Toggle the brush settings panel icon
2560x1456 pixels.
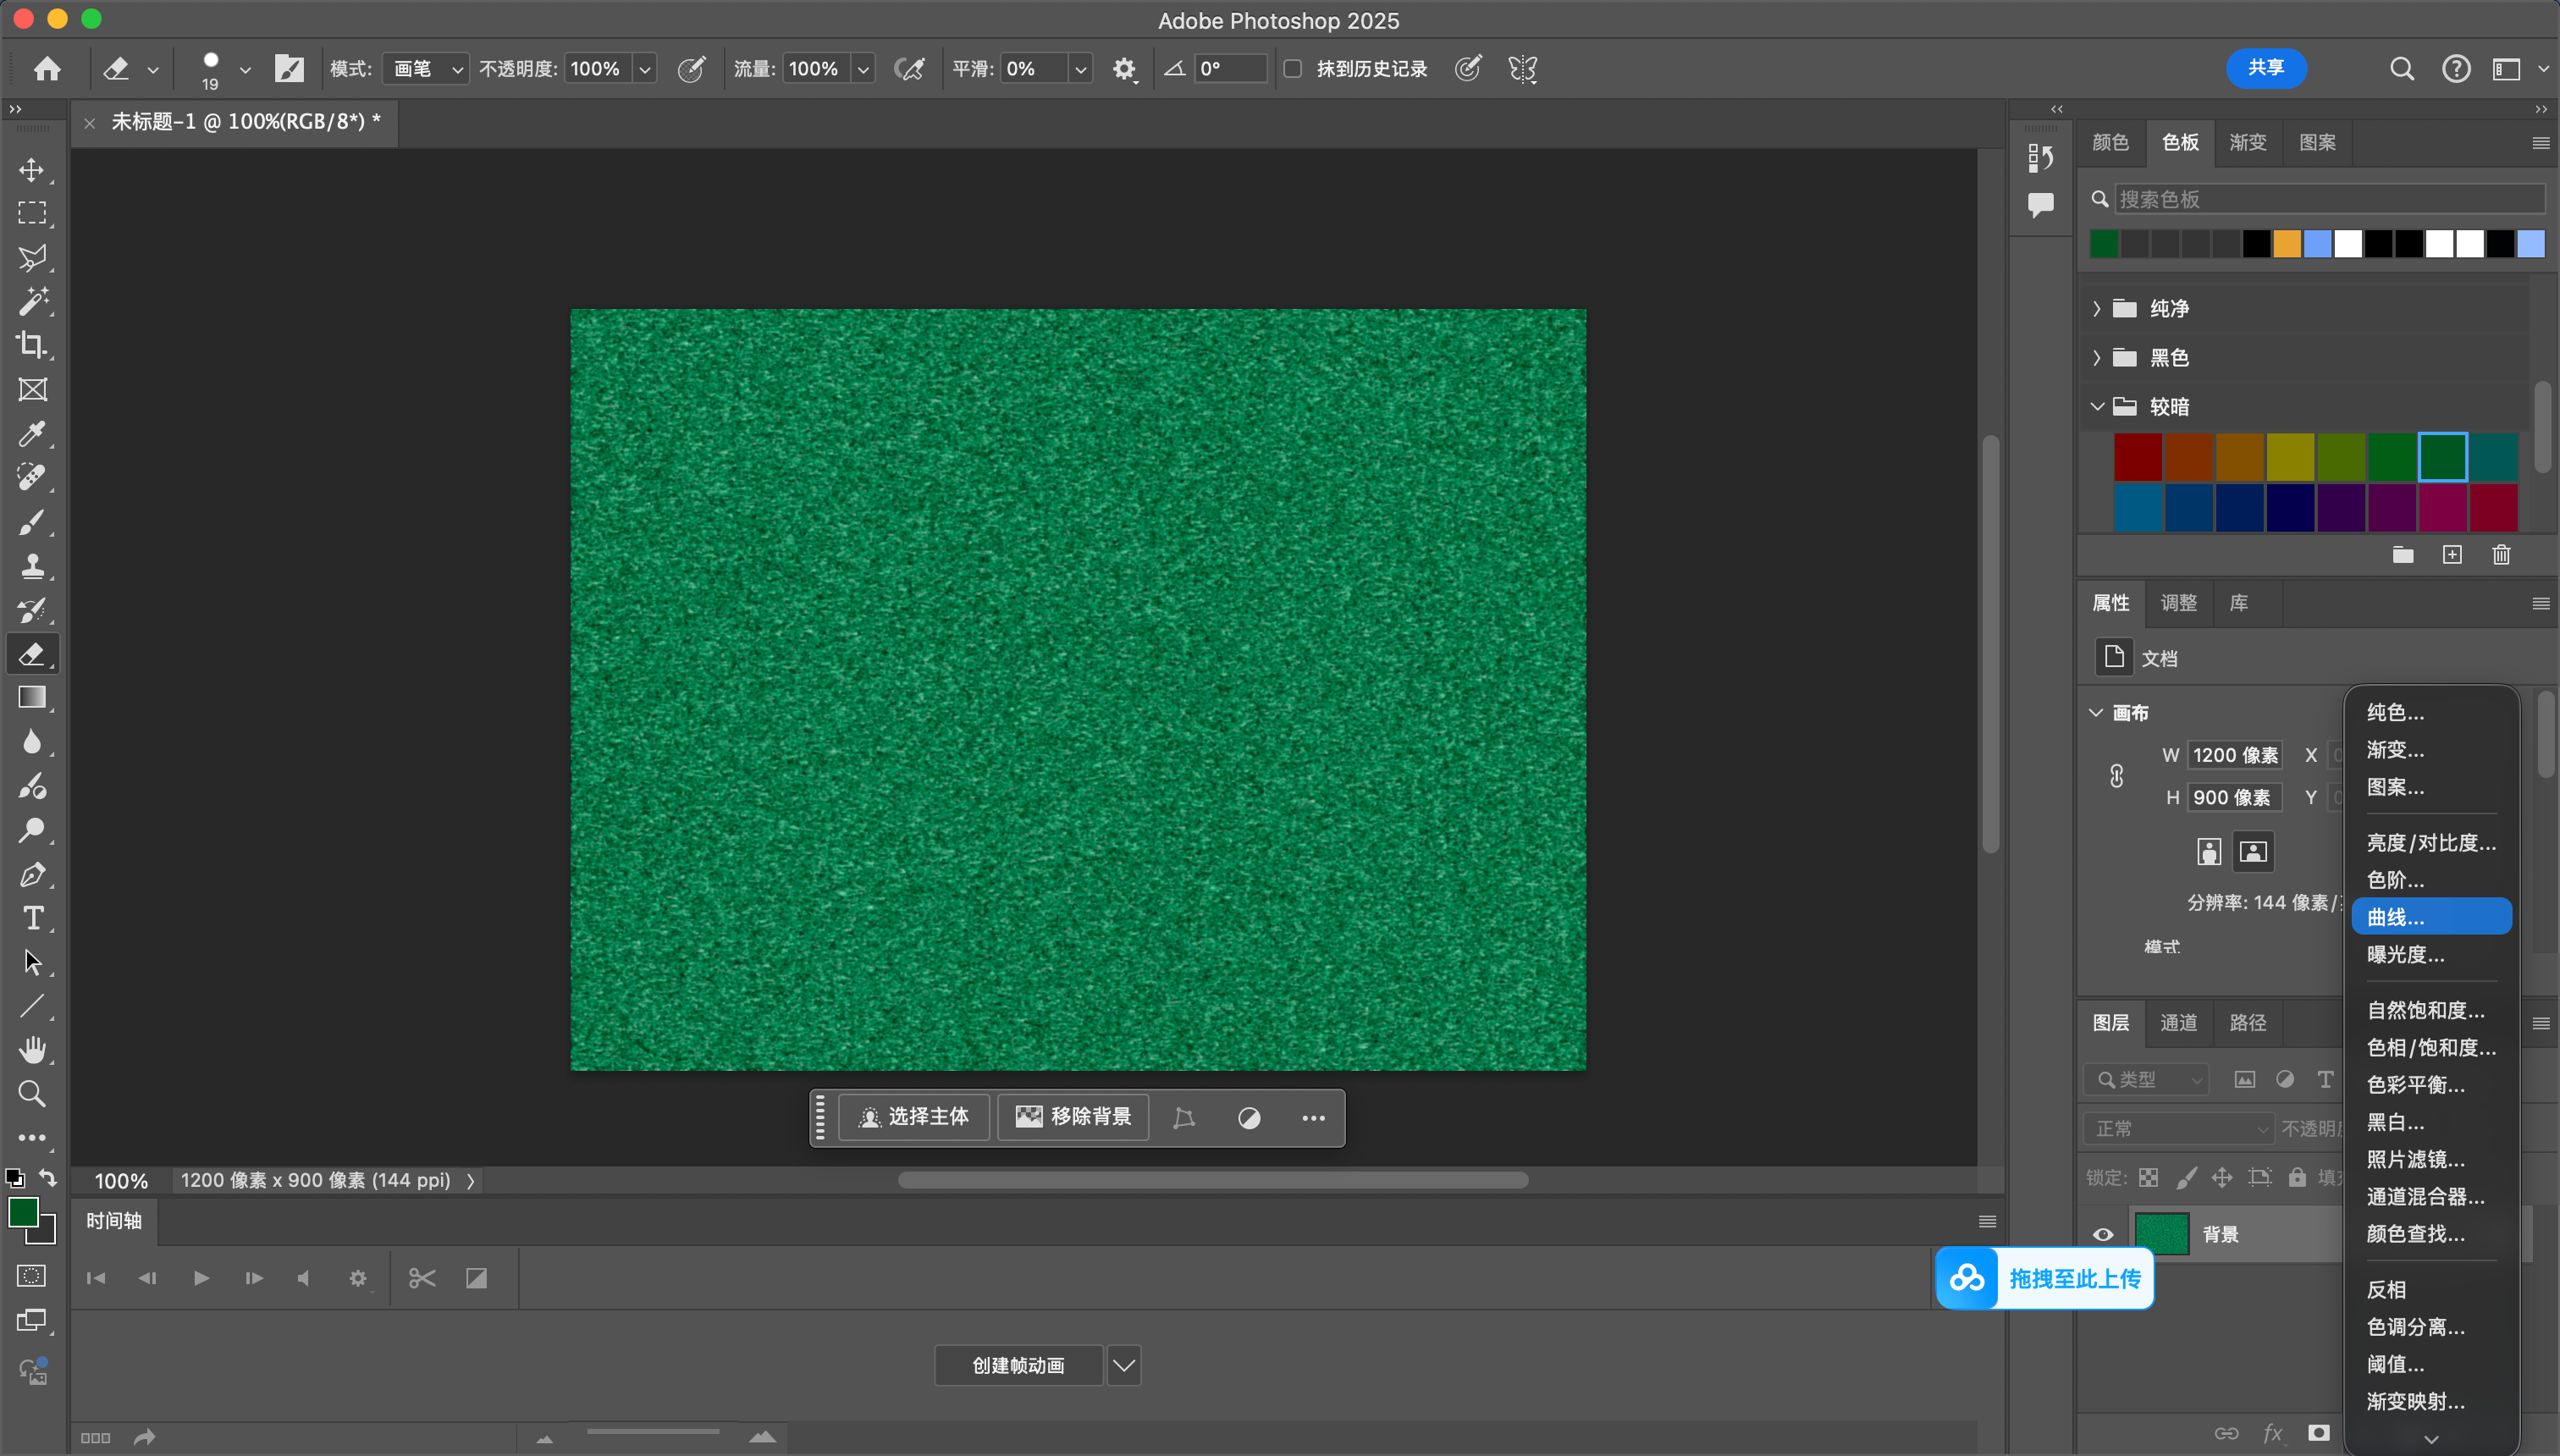(289, 69)
